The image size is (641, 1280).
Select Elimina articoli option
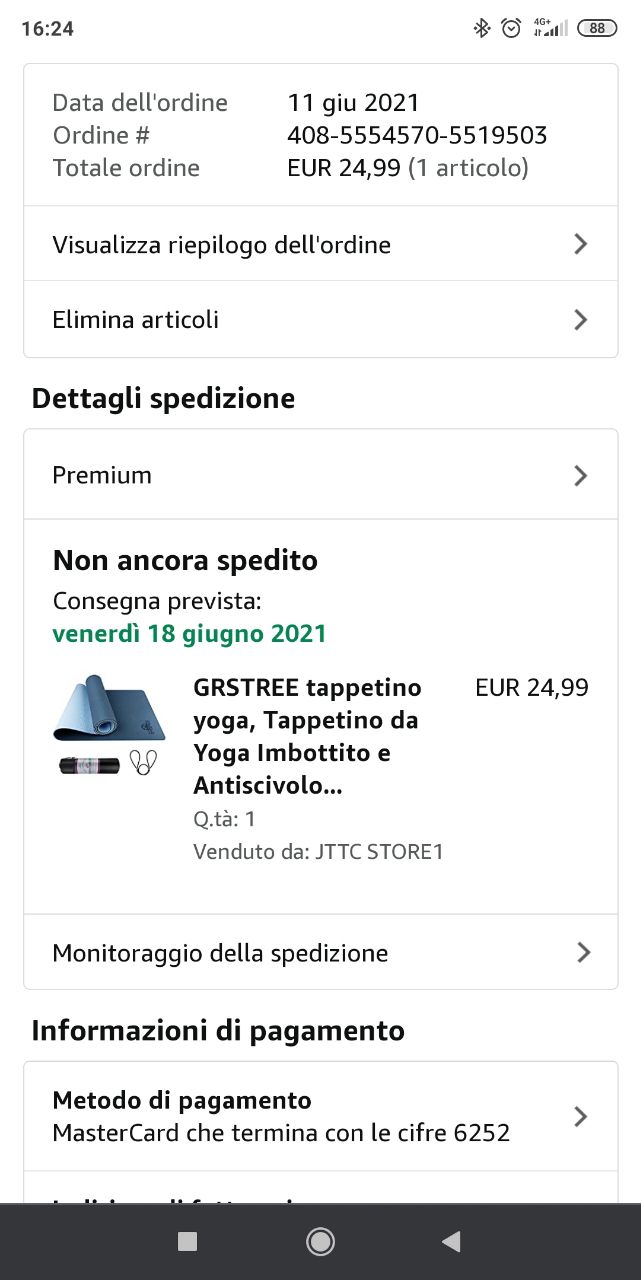136,320
